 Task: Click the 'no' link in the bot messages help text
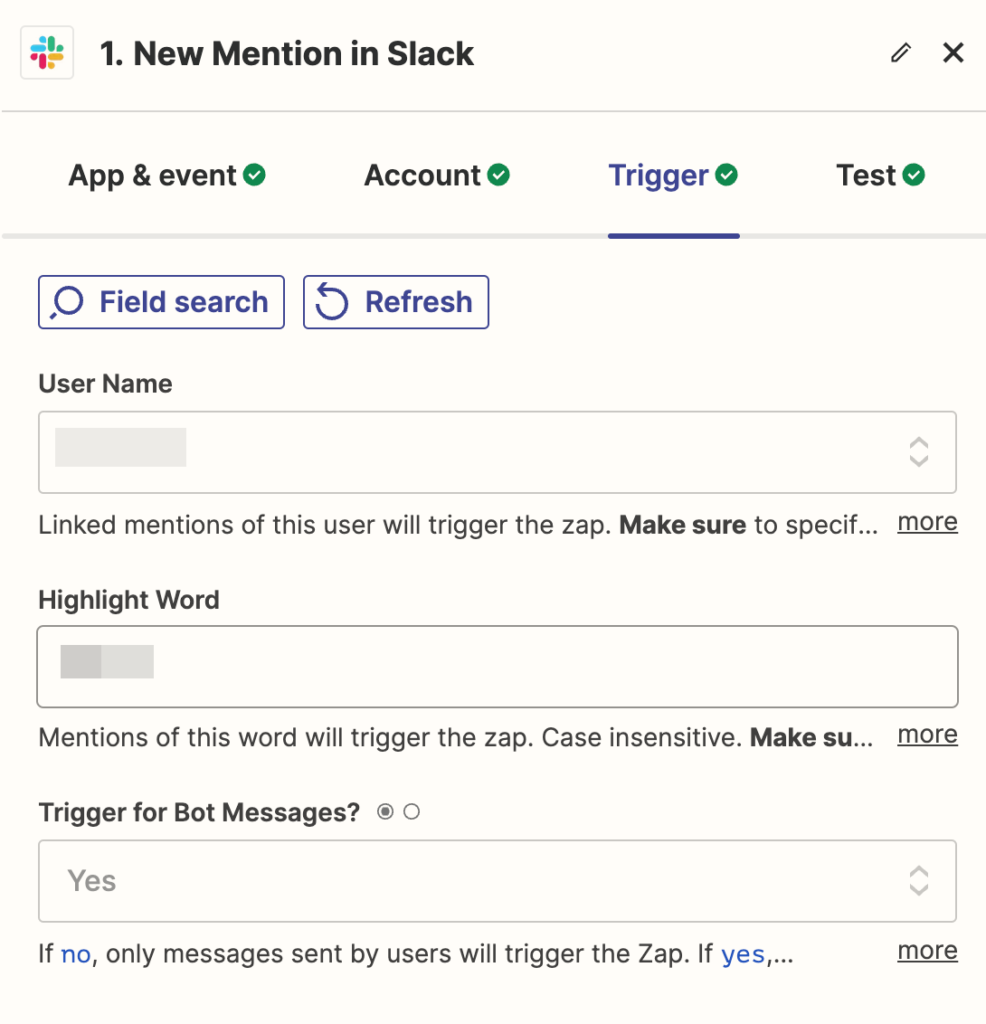75,954
